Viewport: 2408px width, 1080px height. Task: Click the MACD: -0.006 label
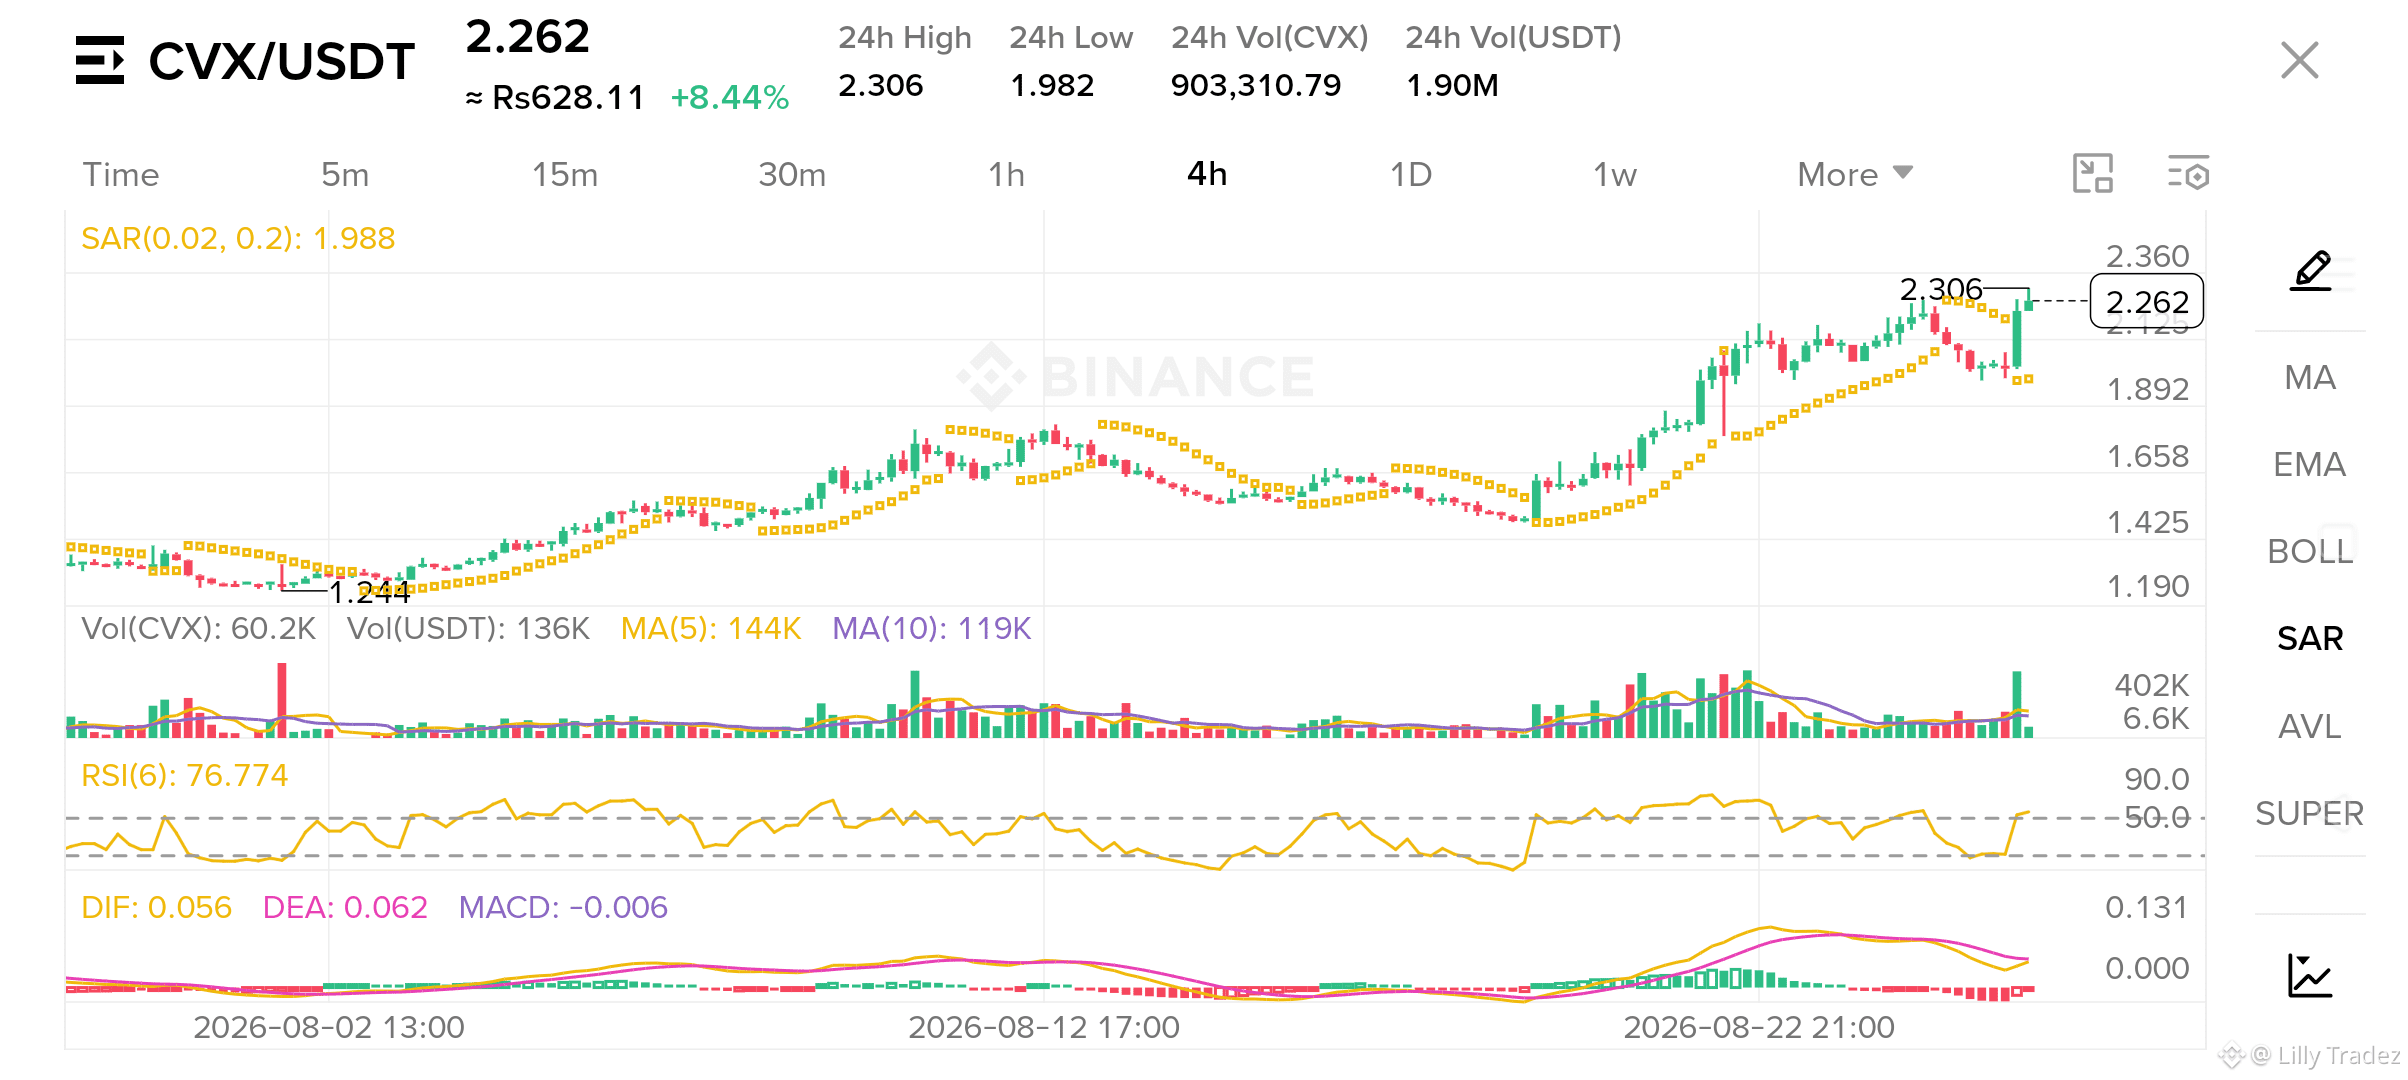tap(563, 907)
